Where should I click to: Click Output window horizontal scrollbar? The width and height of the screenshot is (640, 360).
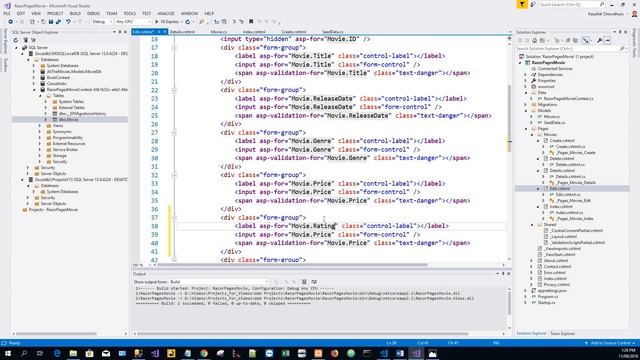coord(303,334)
